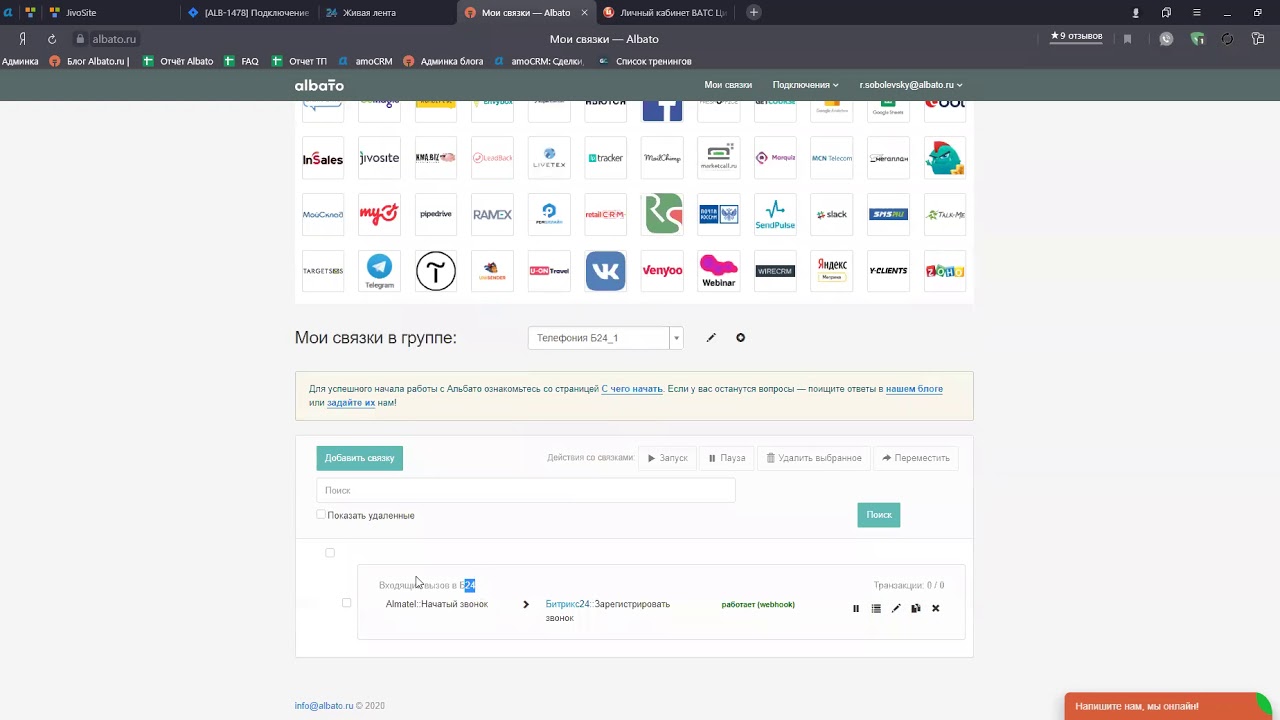Open the Webinar service tile
Image resolution: width=1280 pixels, height=720 pixels.
pyautogui.click(x=719, y=271)
